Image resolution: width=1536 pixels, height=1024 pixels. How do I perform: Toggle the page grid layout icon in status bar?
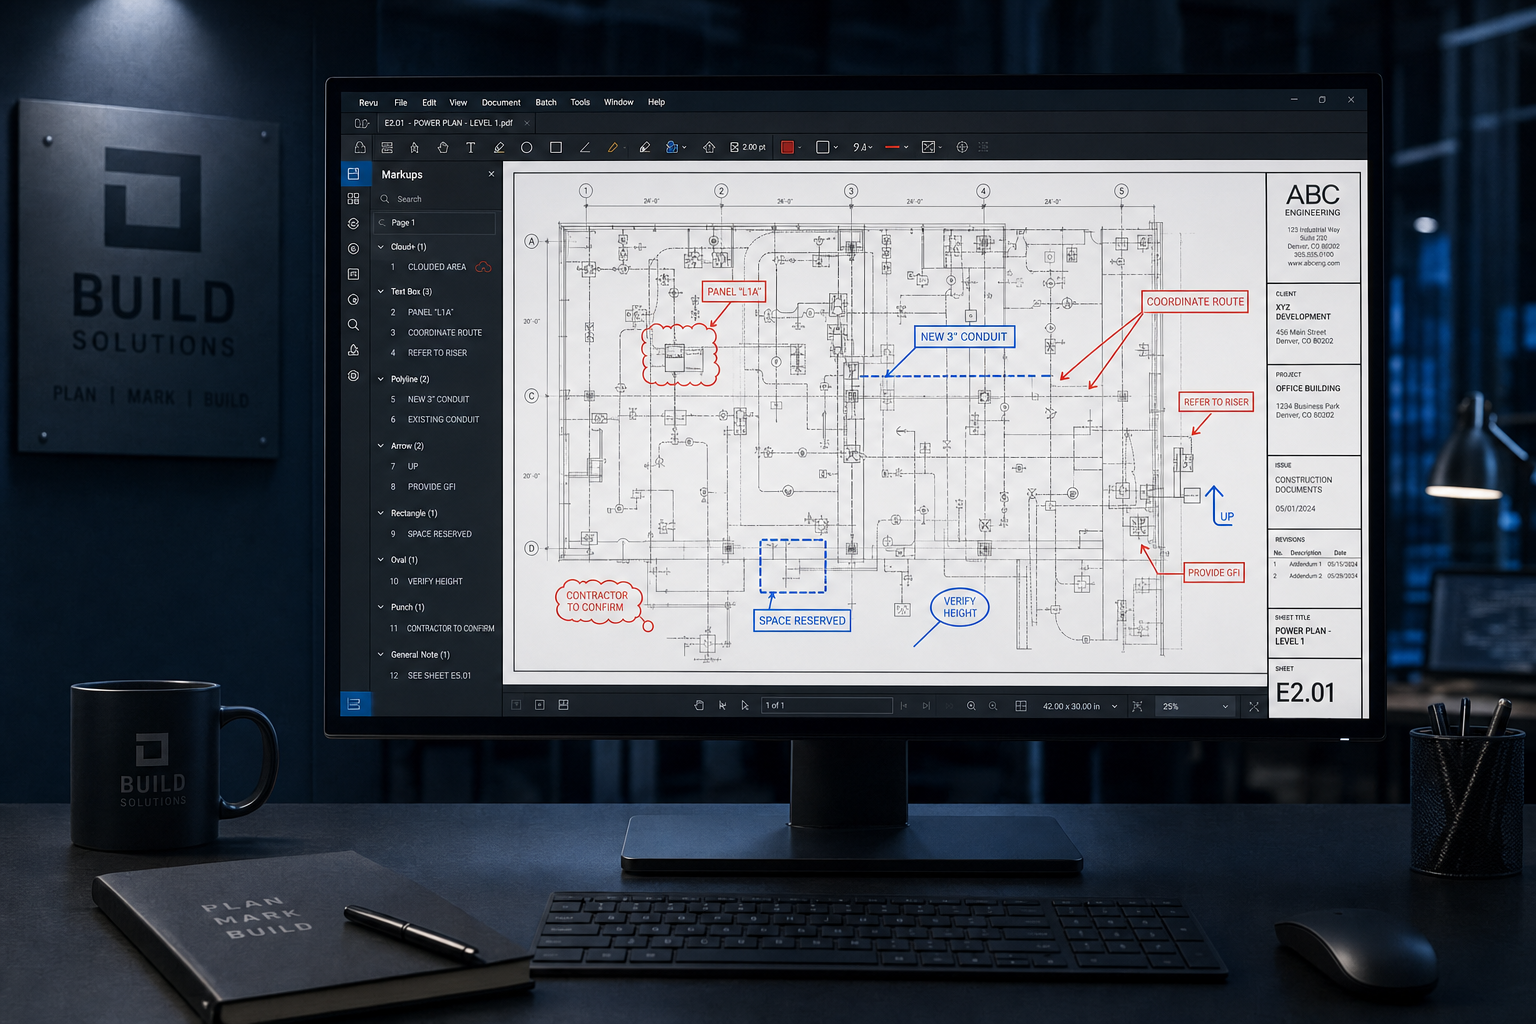[x=1021, y=706]
